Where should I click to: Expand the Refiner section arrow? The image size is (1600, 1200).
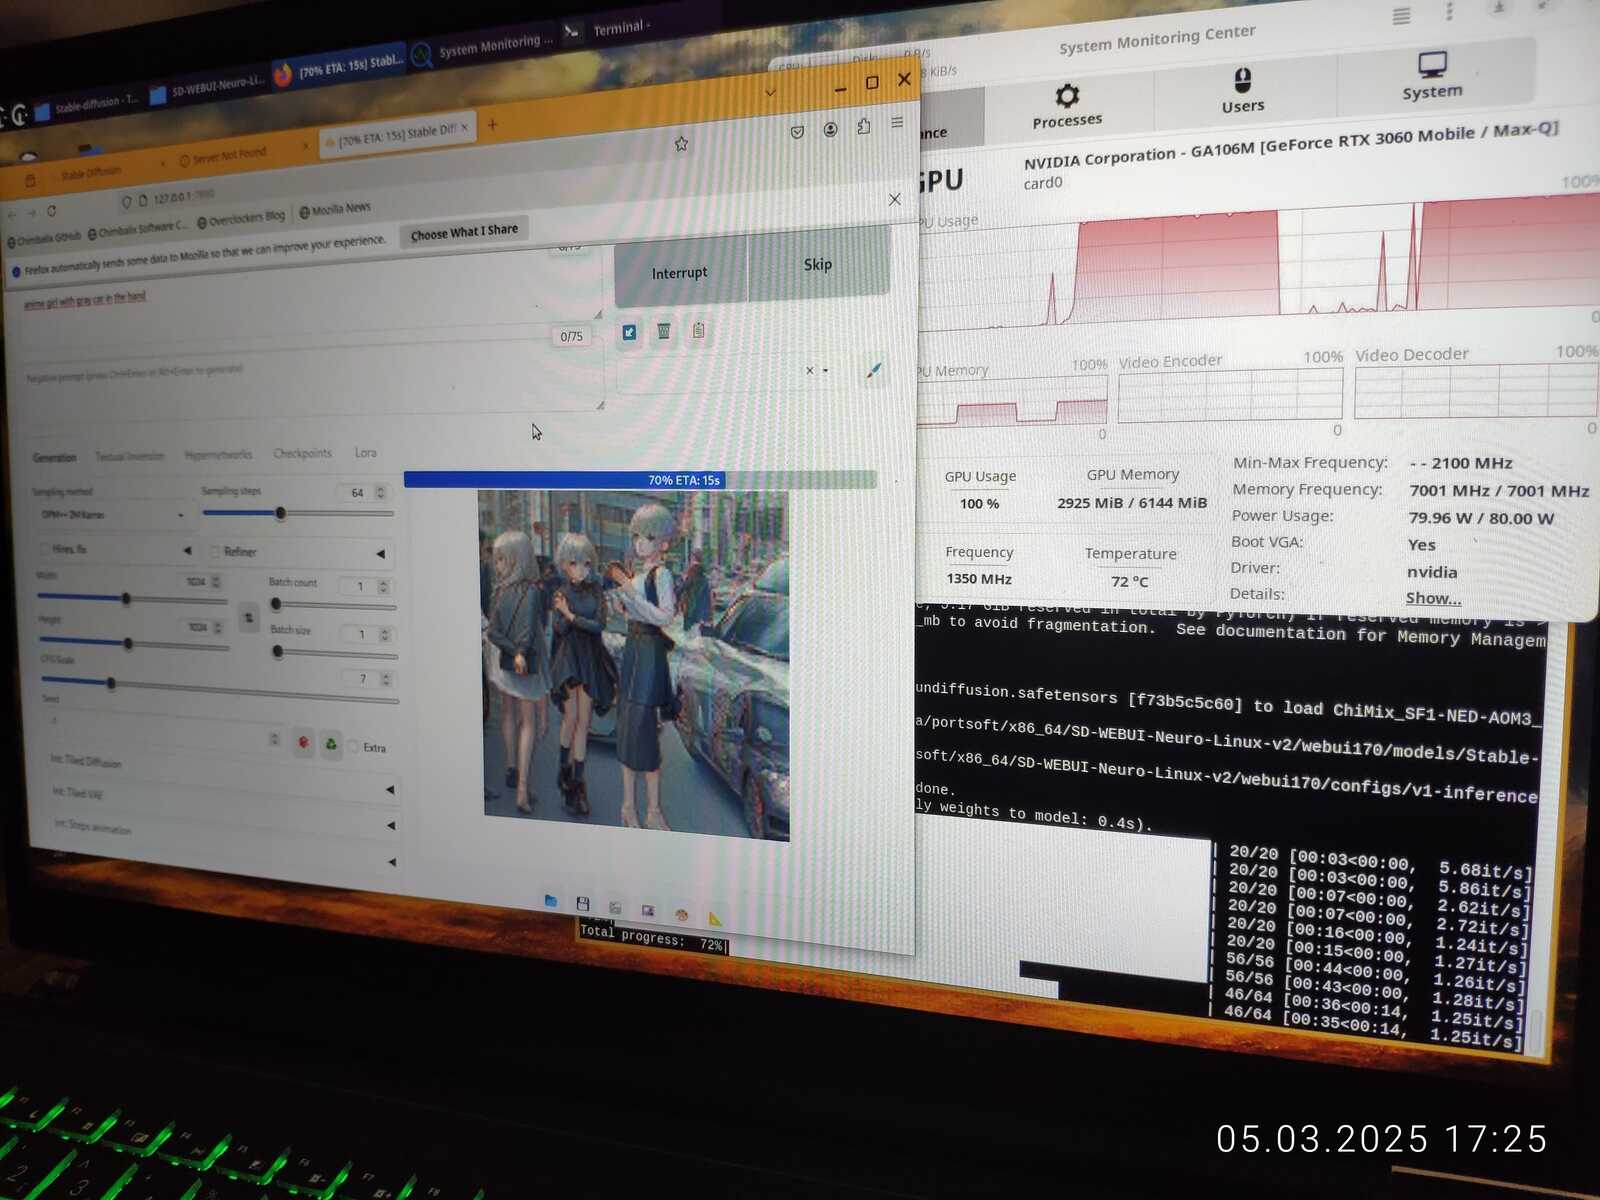[x=380, y=554]
